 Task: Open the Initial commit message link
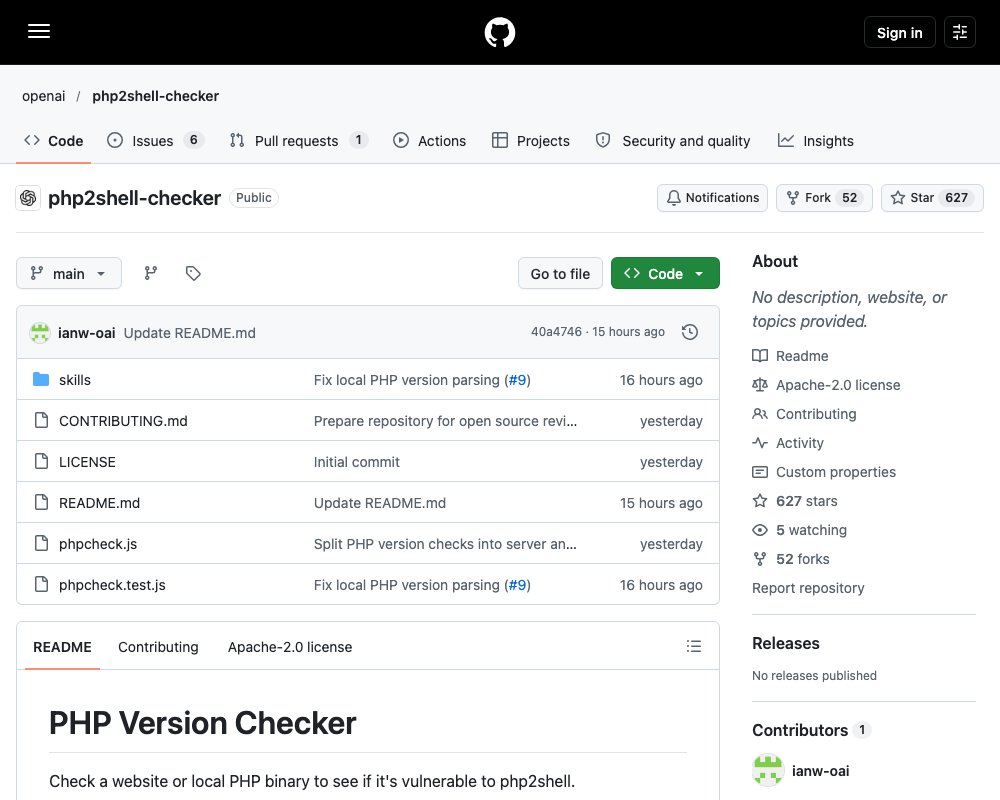click(x=357, y=462)
